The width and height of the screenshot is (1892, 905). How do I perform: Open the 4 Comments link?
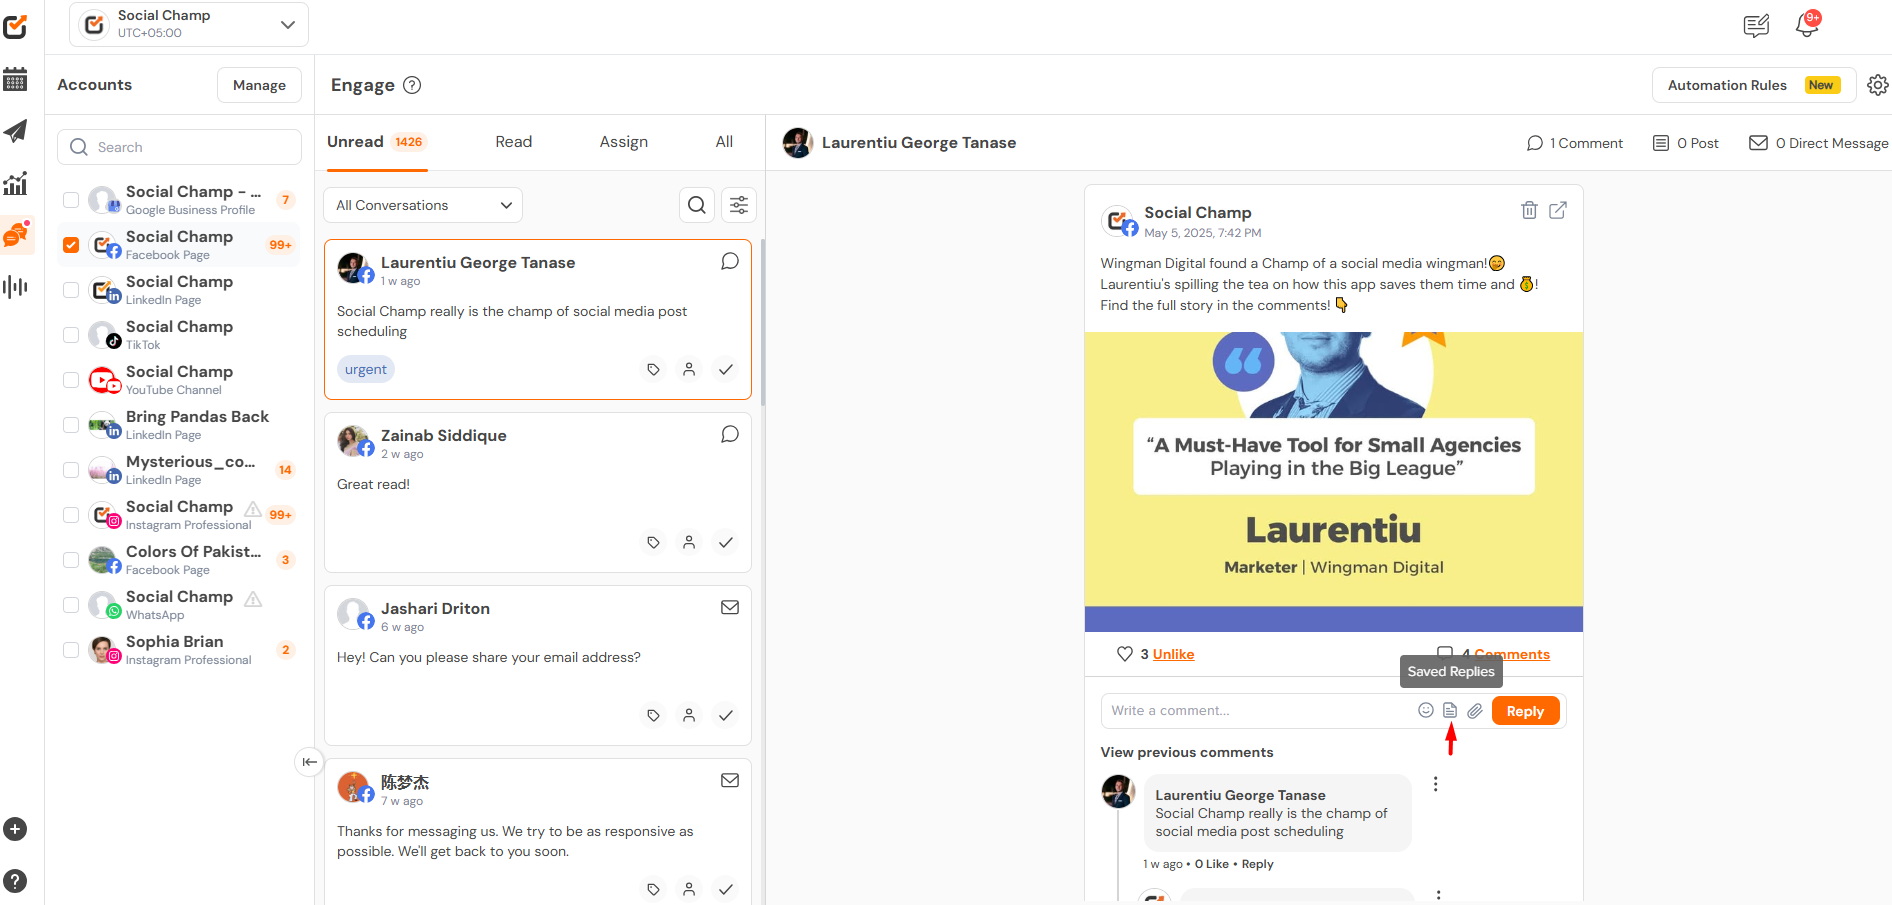(x=1505, y=654)
